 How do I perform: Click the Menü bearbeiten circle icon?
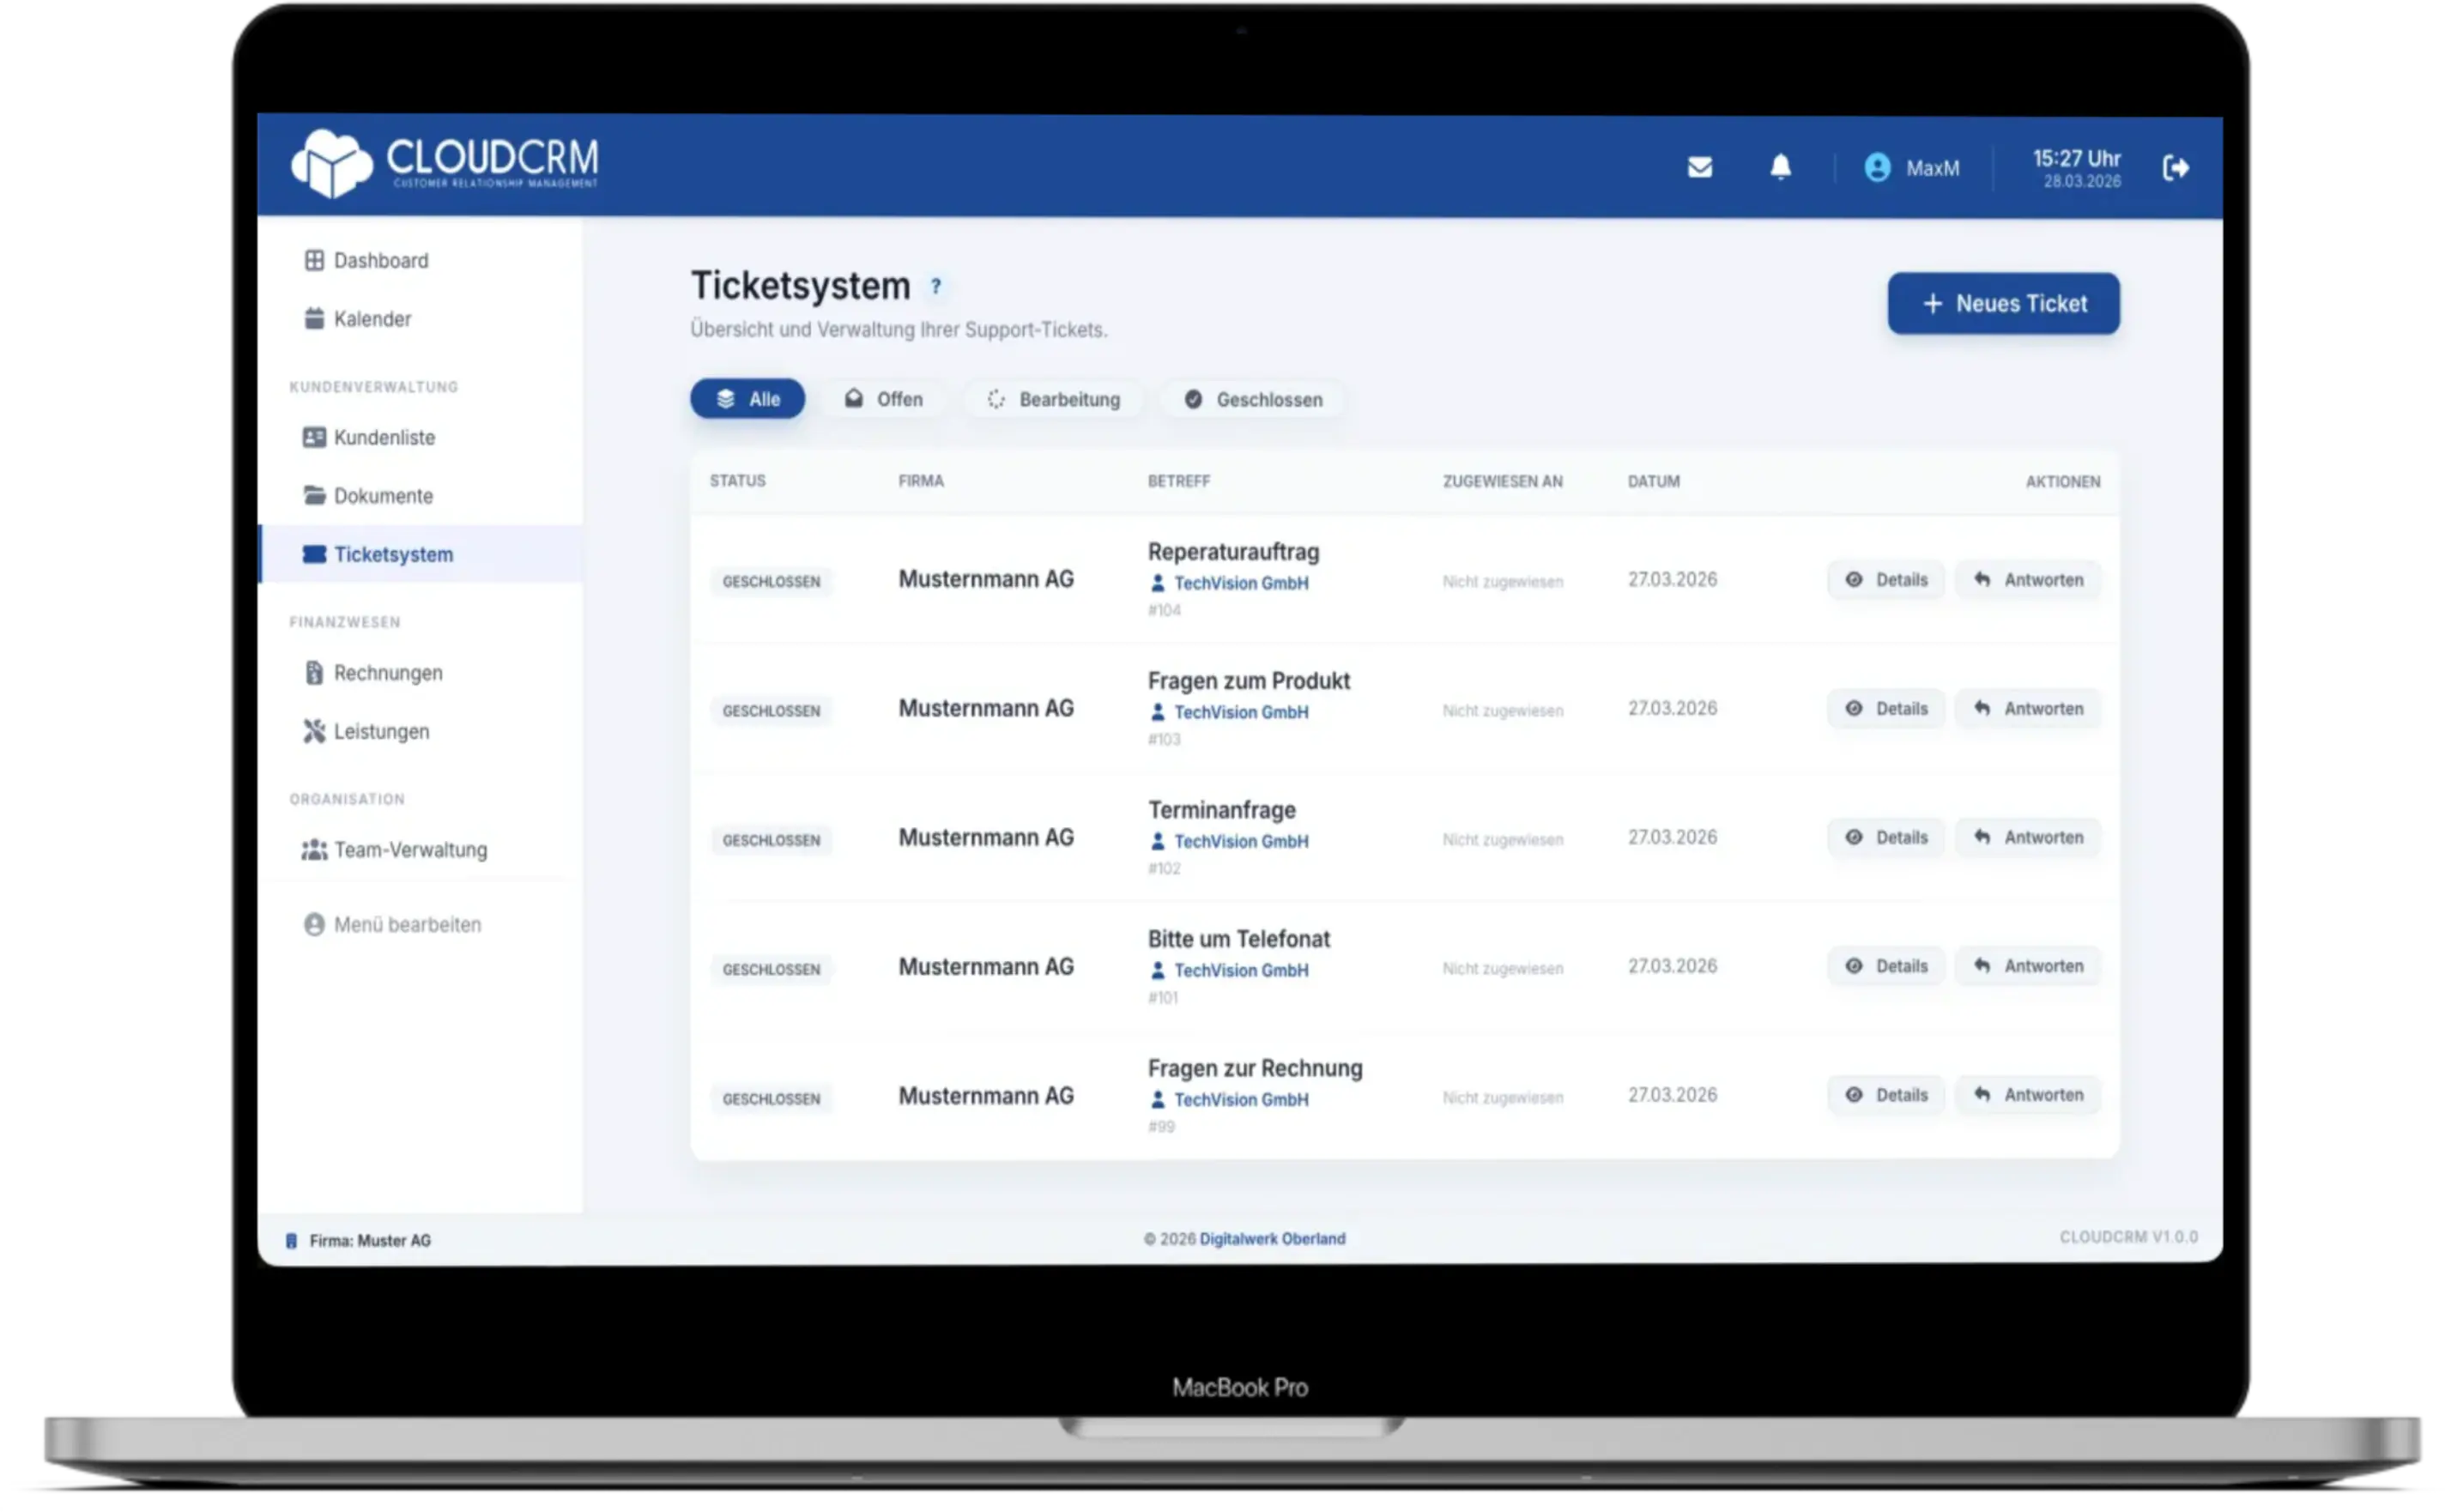(314, 924)
